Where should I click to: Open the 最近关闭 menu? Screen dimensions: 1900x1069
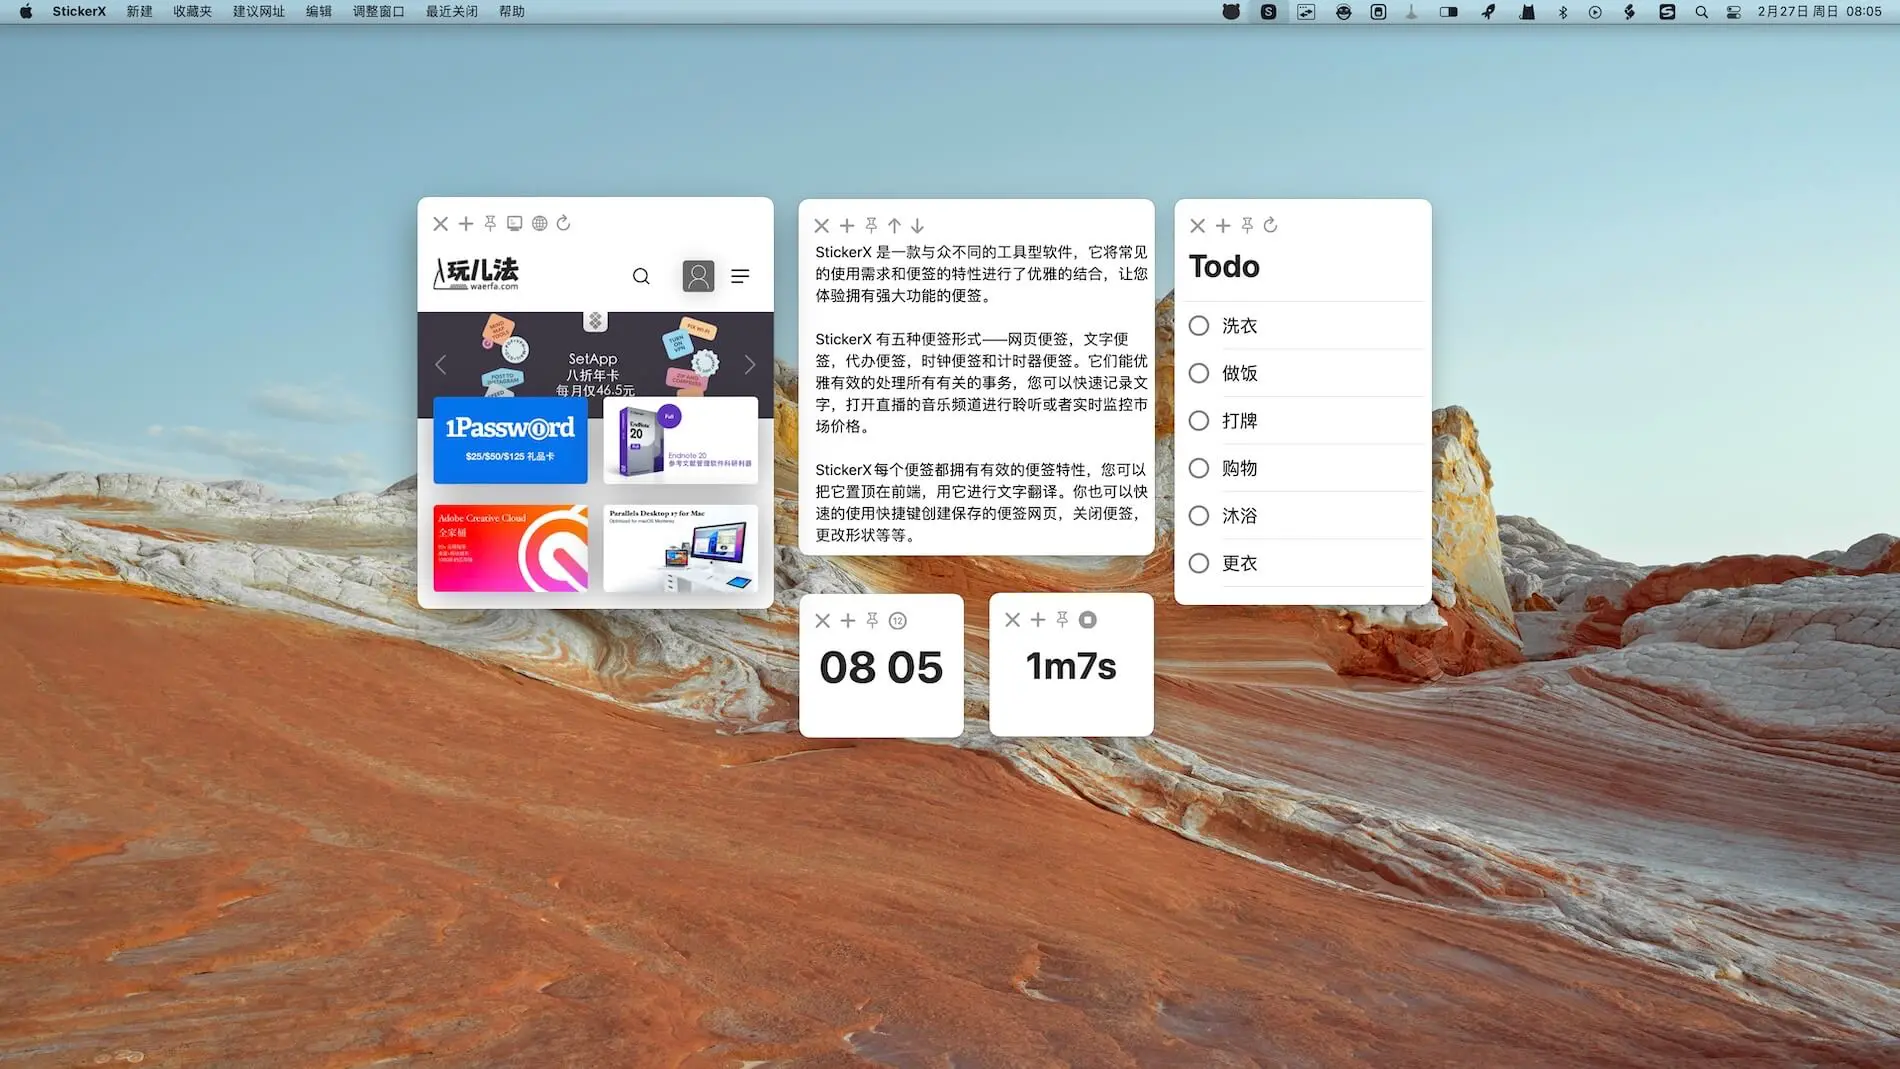[452, 11]
